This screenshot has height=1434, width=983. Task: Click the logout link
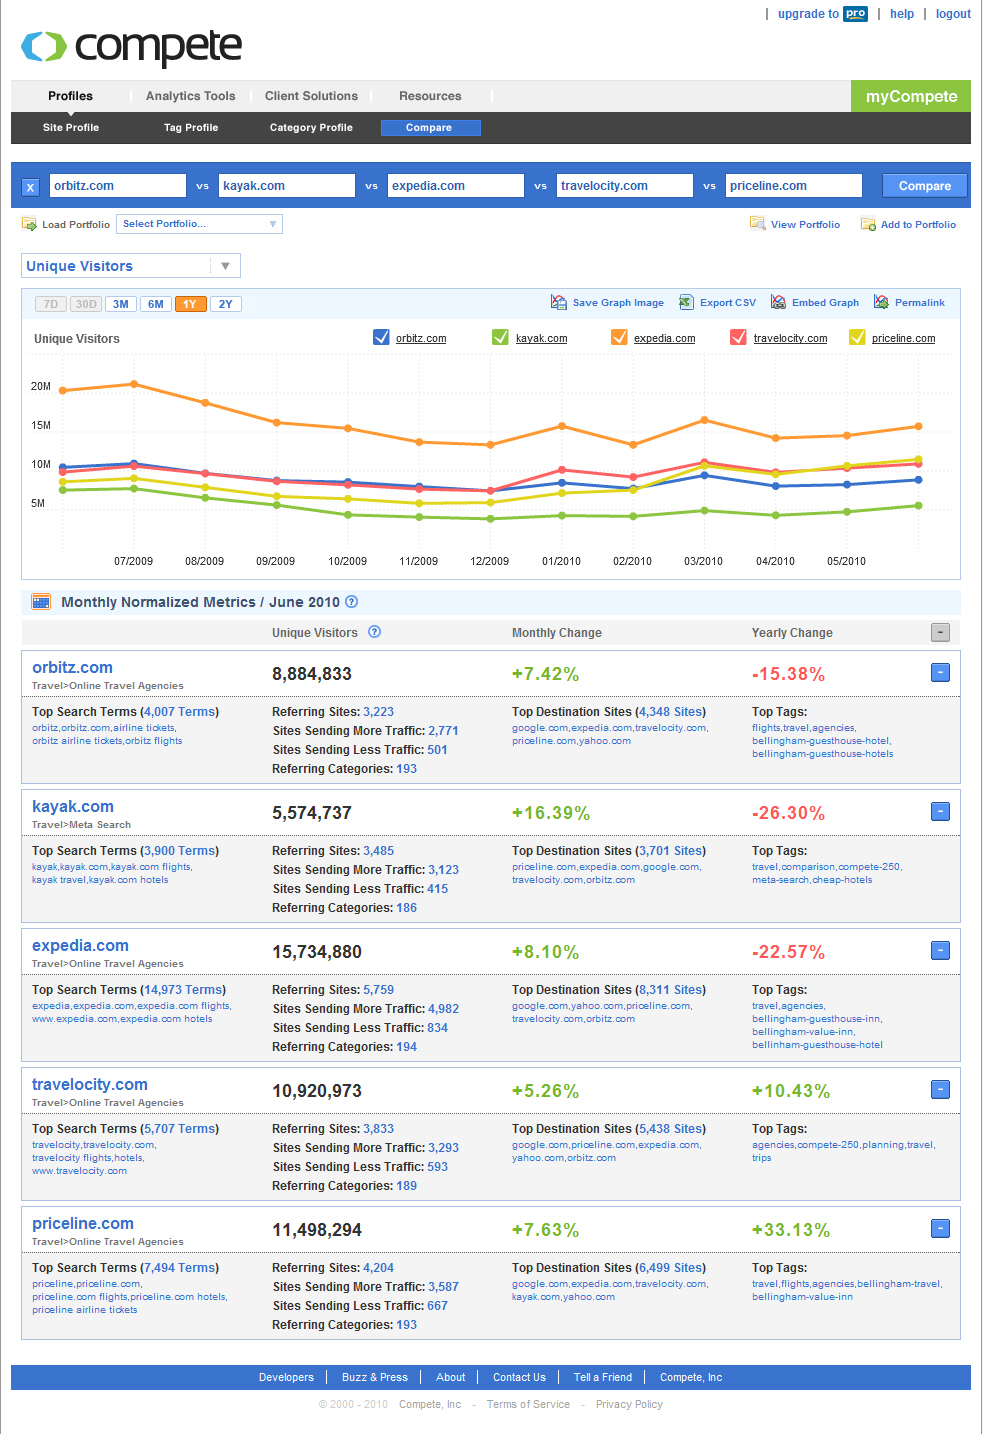click(953, 14)
